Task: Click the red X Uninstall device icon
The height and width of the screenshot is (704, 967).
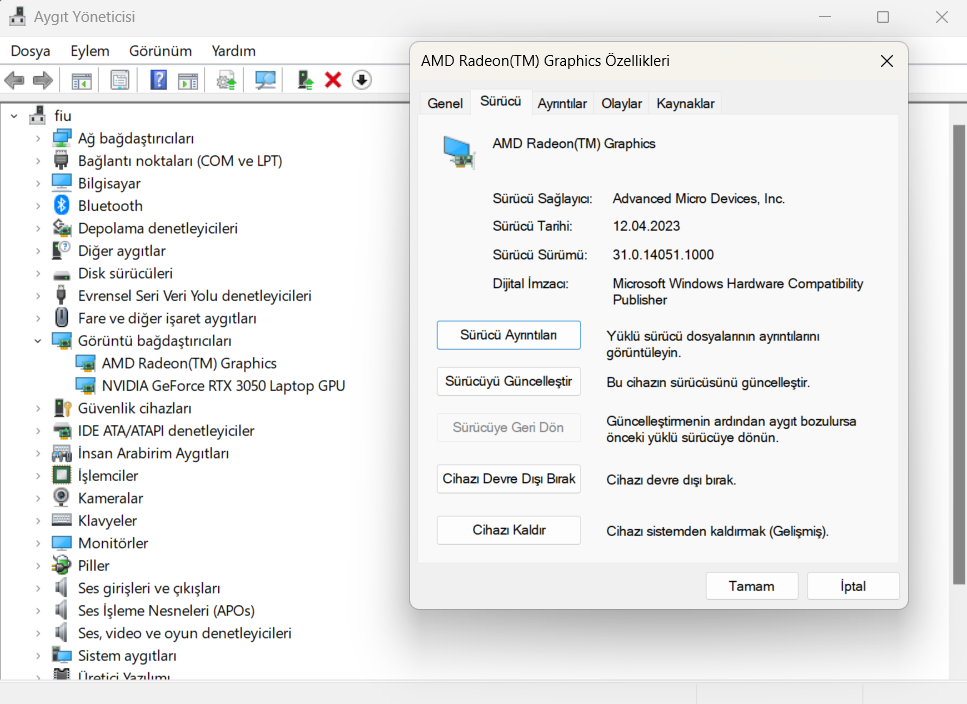Action: click(x=333, y=80)
